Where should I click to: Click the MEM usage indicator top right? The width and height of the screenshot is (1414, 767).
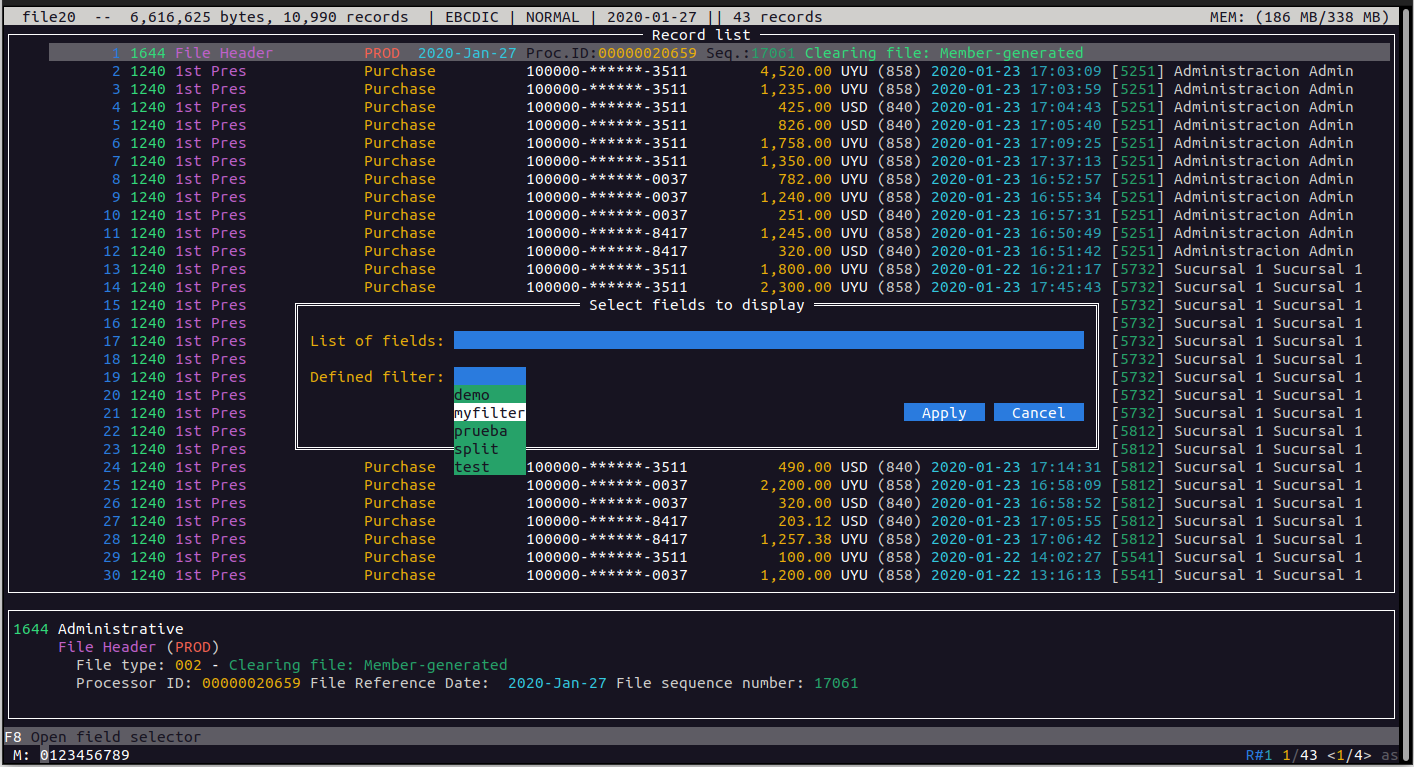click(x=1299, y=17)
